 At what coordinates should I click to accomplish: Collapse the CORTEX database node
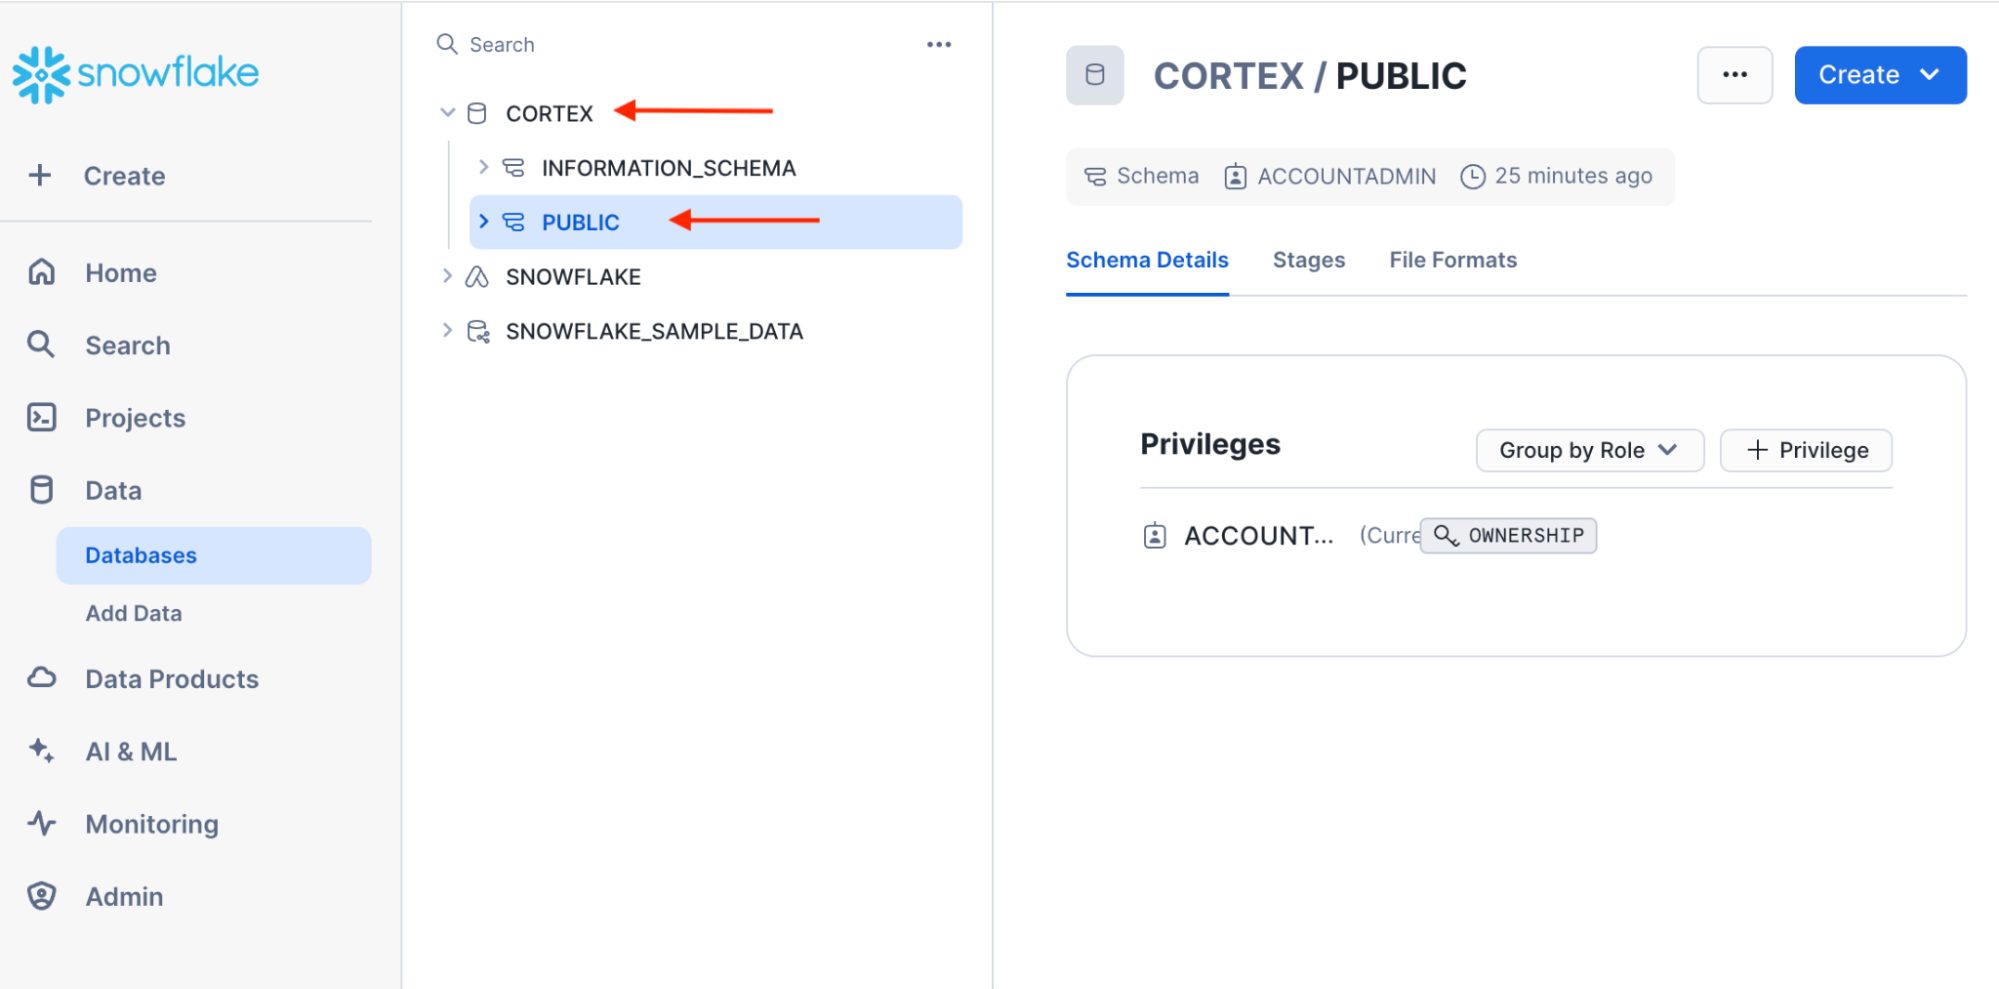[x=448, y=113]
